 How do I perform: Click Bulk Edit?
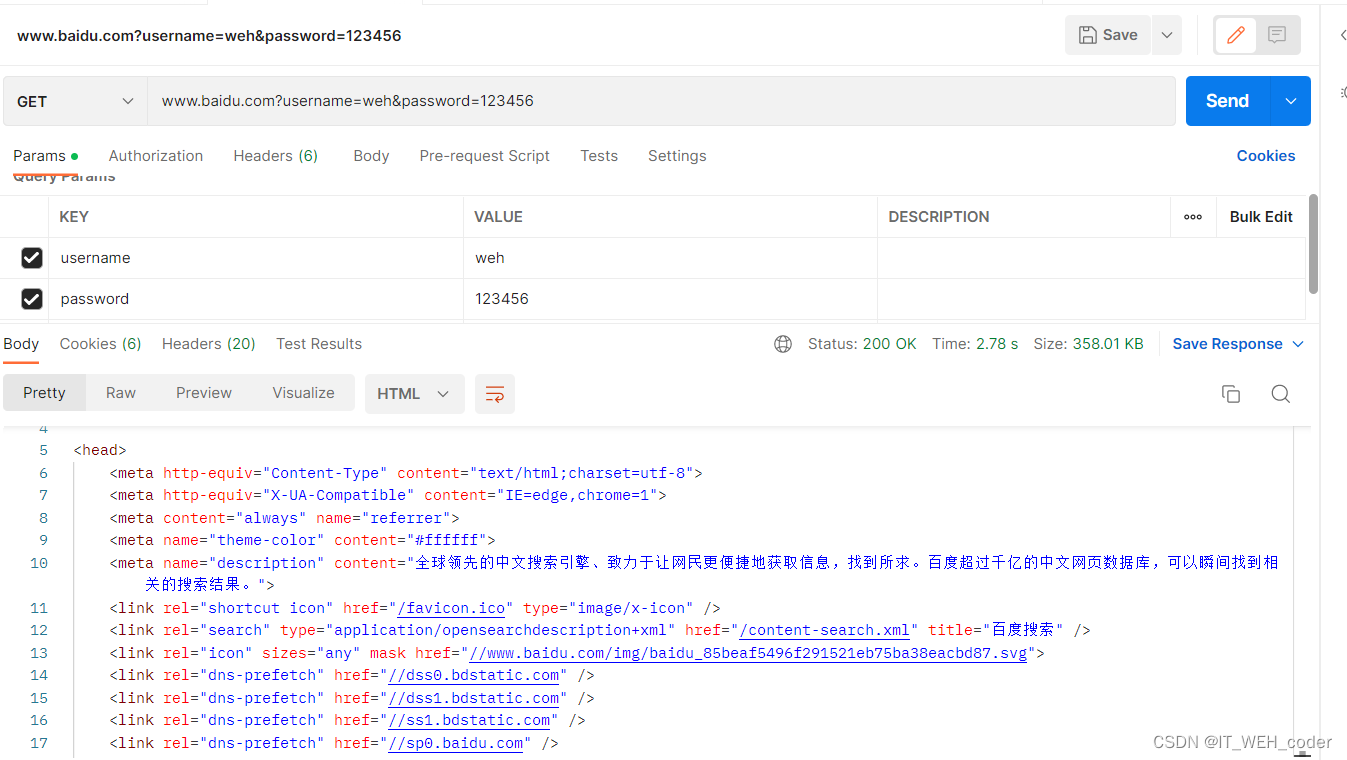click(x=1261, y=217)
